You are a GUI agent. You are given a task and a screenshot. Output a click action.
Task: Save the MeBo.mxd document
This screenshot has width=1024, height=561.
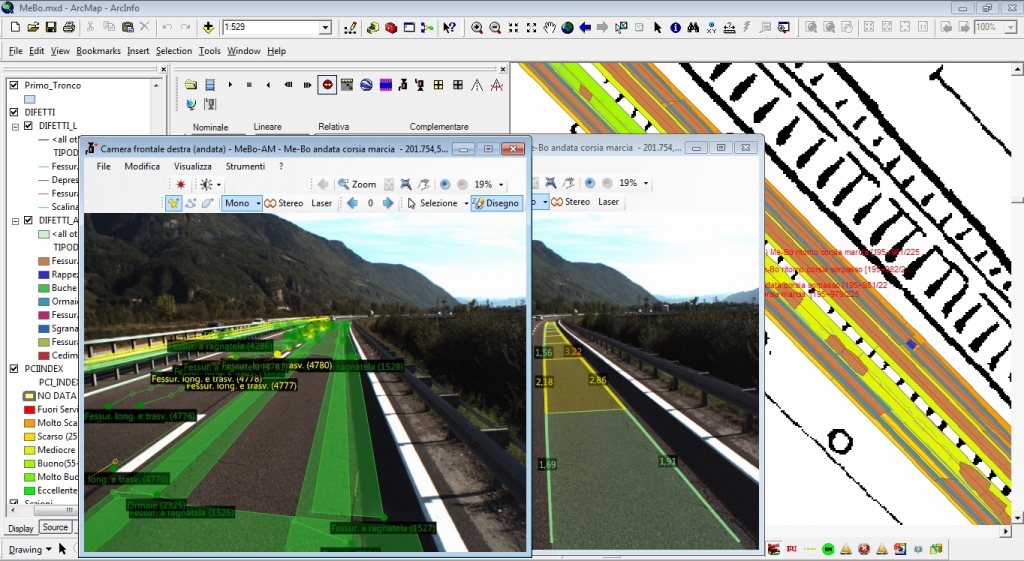50,27
